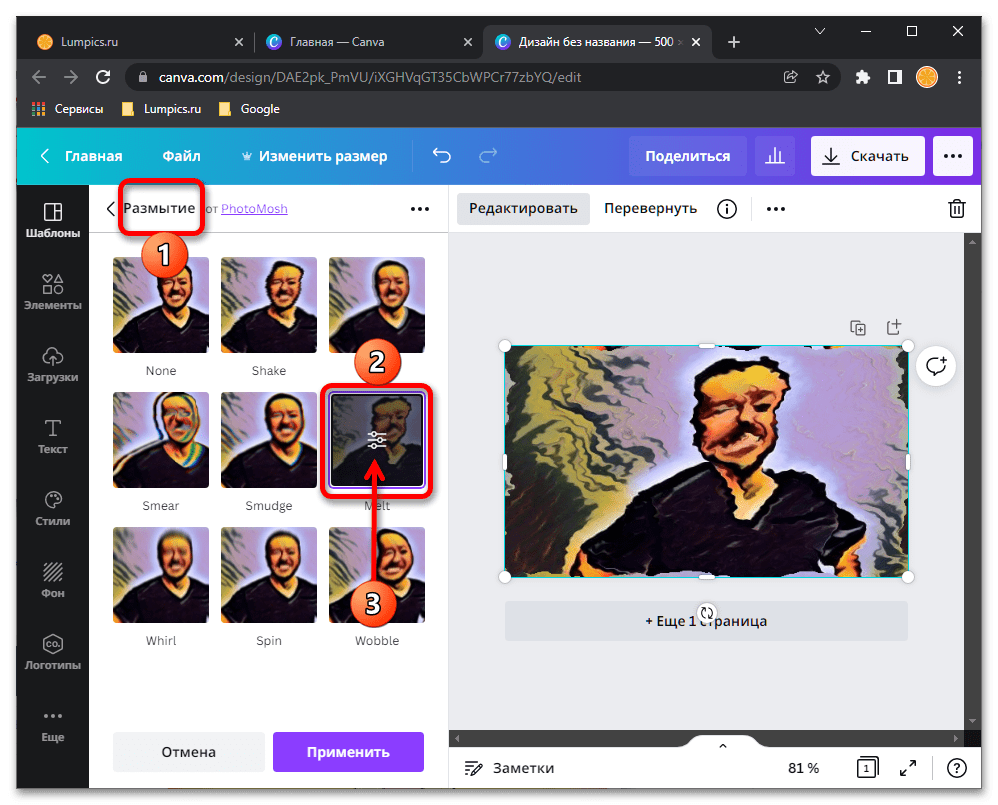
Task: Open the Файл menu
Action: tap(181, 156)
